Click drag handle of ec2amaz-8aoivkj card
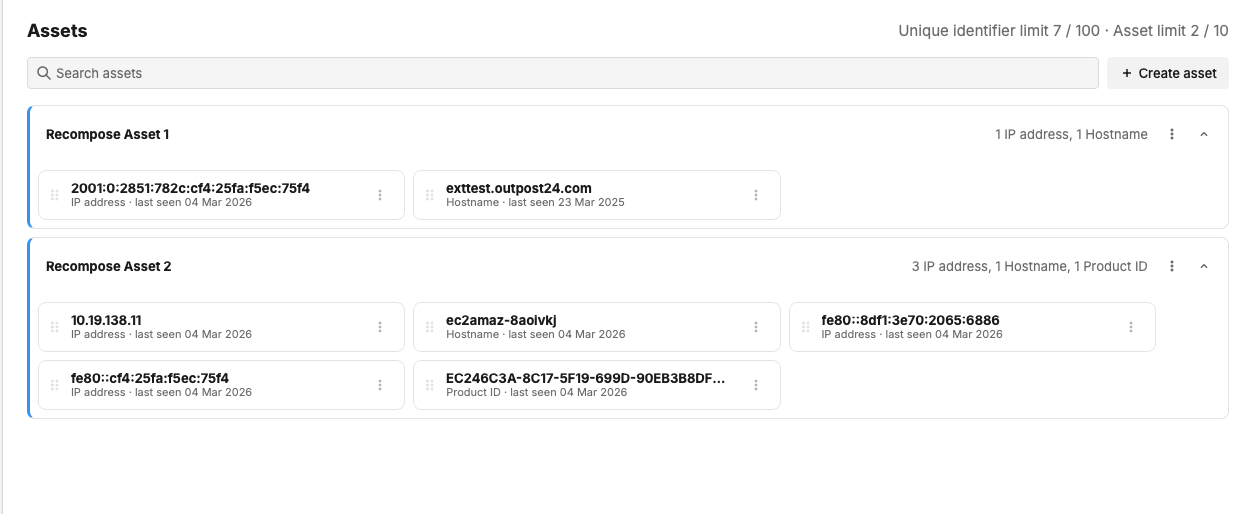Image resolution: width=1247 pixels, height=514 pixels. pos(430,327)
